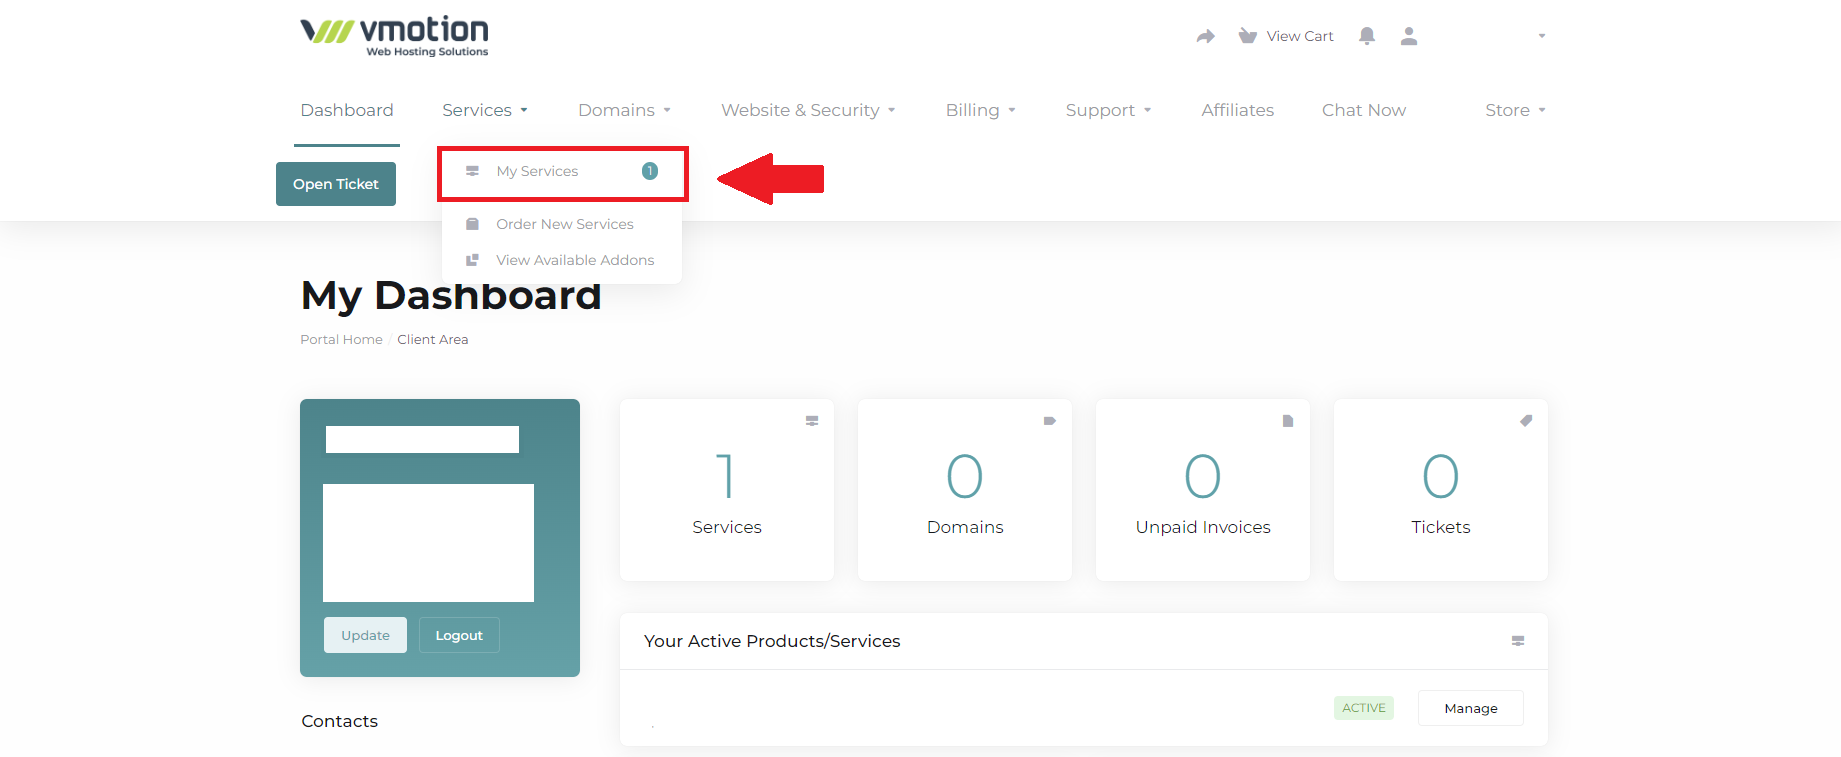
Task: Expand the Support menu
Action: (x=1109, y=110)
